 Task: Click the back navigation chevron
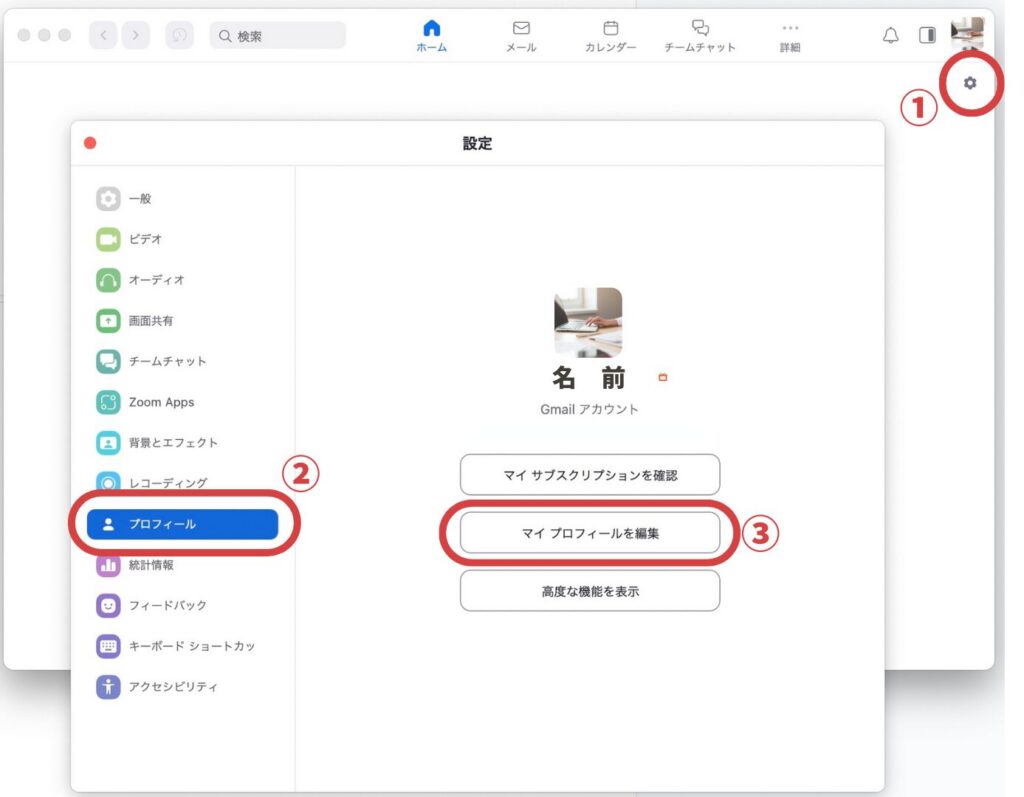point(103,34)
